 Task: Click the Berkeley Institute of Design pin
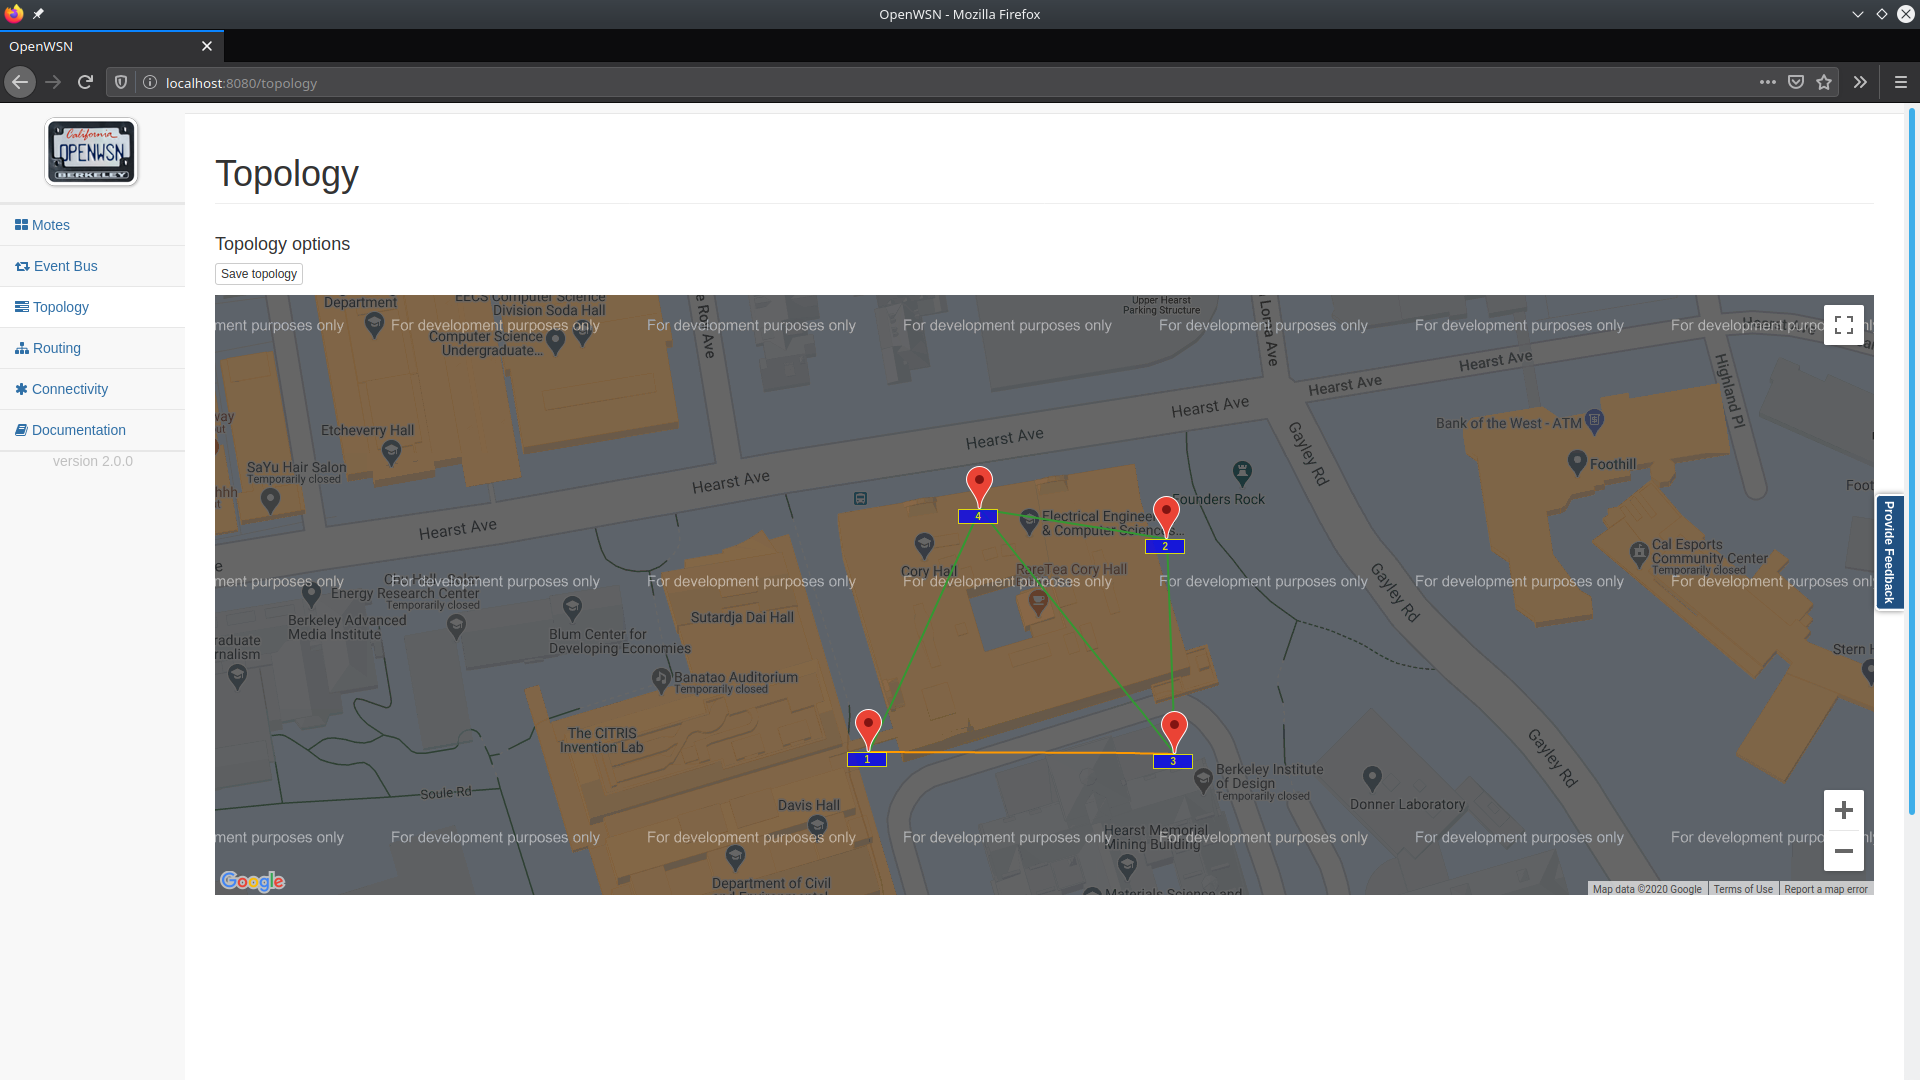point(1203,782)
